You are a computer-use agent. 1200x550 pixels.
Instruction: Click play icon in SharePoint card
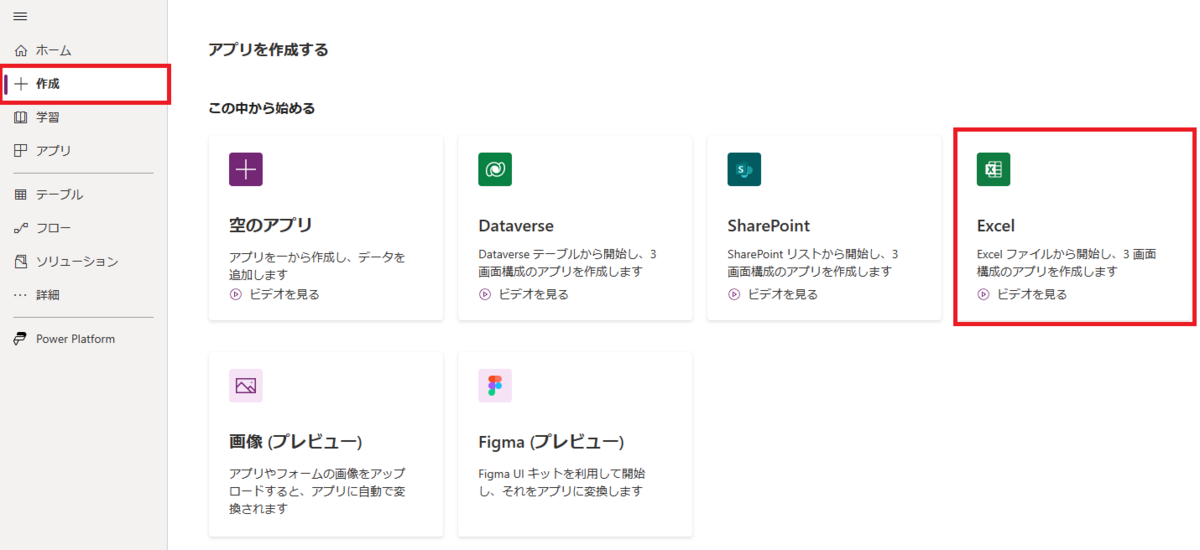733,294
